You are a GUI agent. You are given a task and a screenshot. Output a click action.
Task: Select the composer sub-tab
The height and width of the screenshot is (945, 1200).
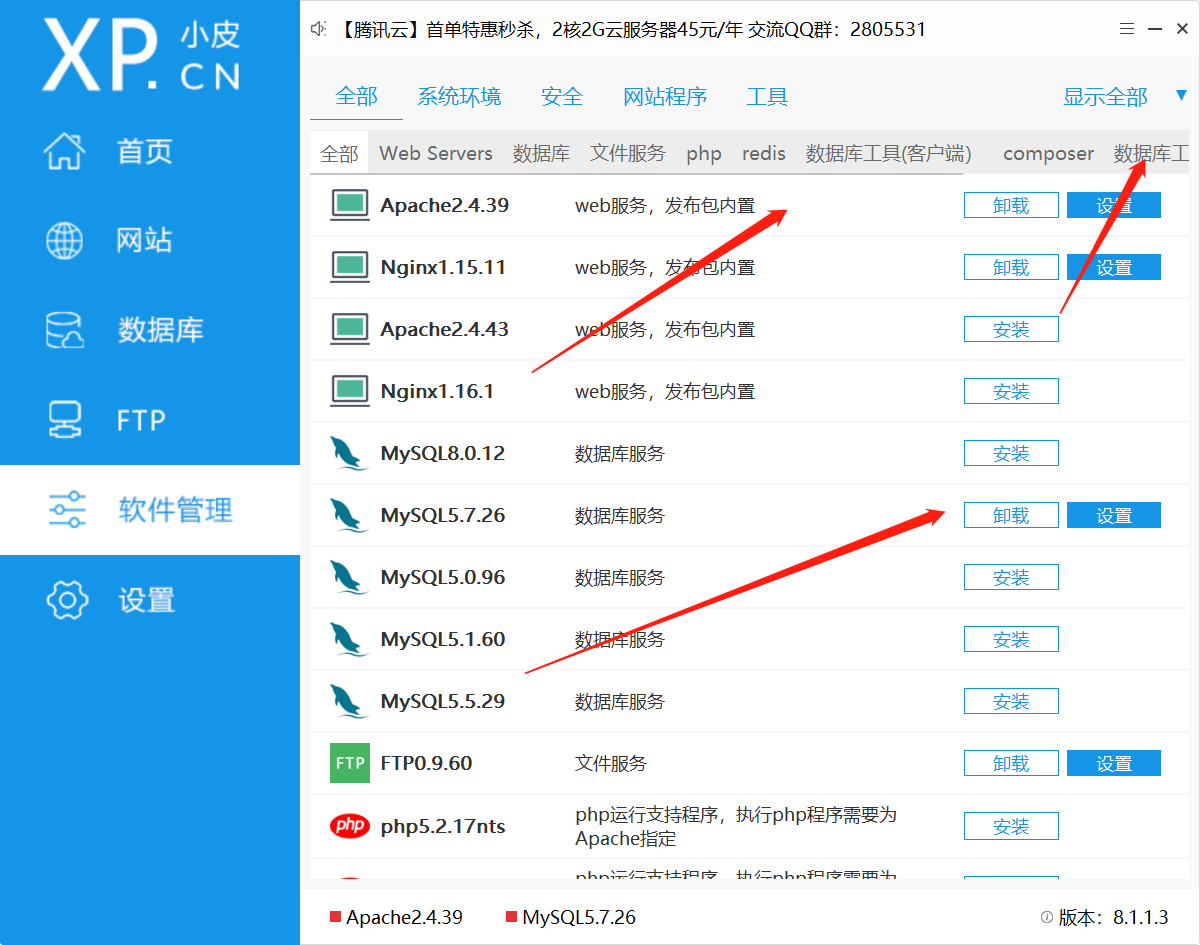pyautogui.click(x=1048, y=153)
